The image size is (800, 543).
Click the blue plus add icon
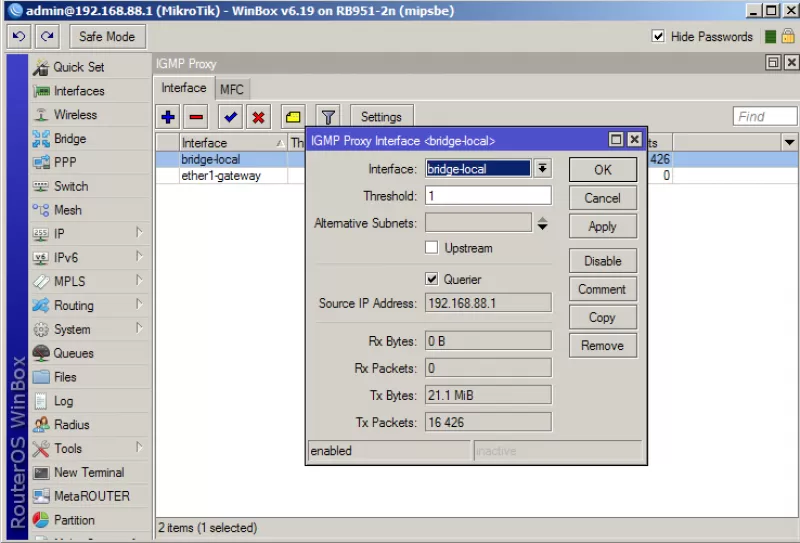pyautogui.click(x=168, y=117)
